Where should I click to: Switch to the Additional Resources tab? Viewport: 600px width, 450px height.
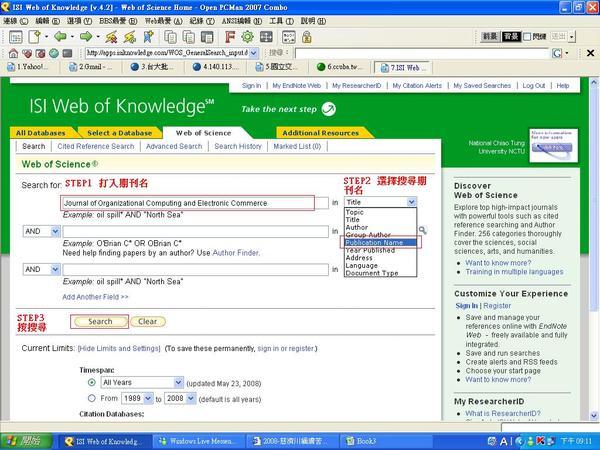321,133
